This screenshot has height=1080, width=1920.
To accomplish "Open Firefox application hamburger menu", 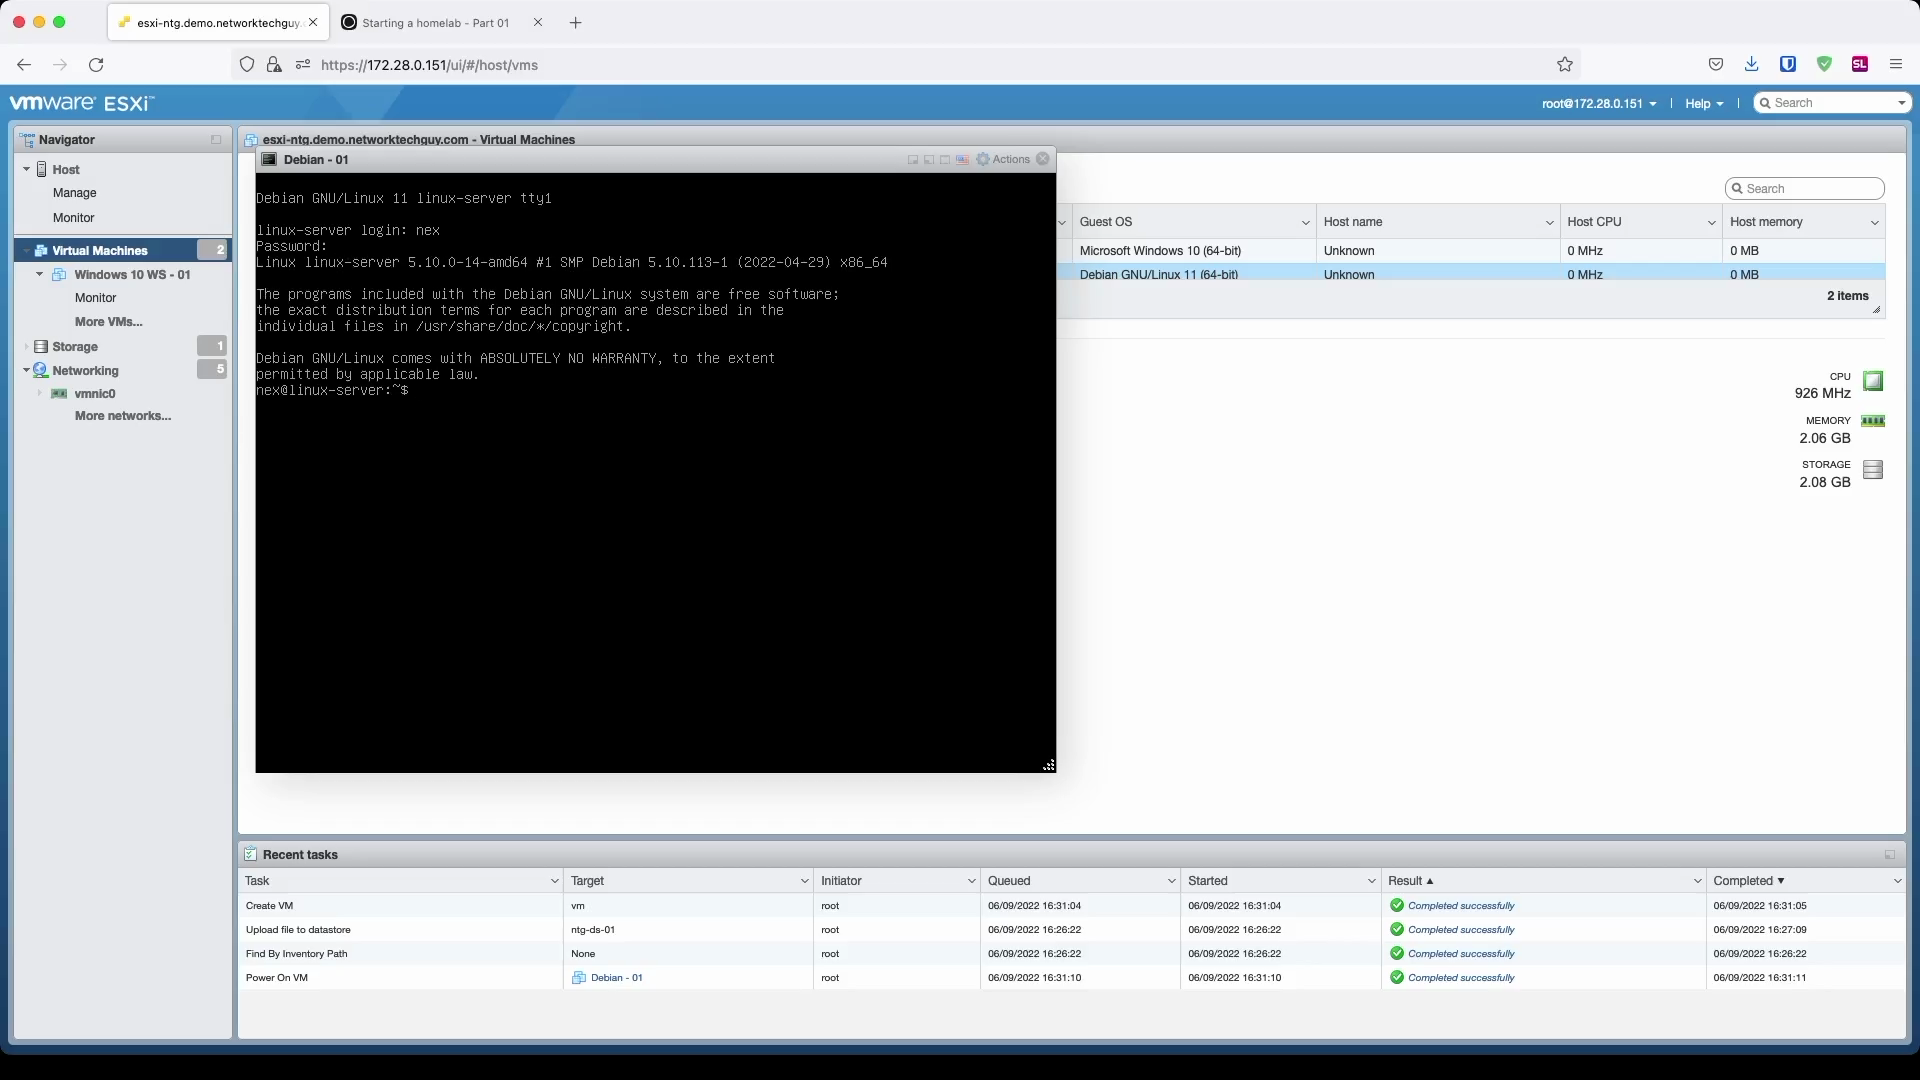I will tap(1896, 64).
